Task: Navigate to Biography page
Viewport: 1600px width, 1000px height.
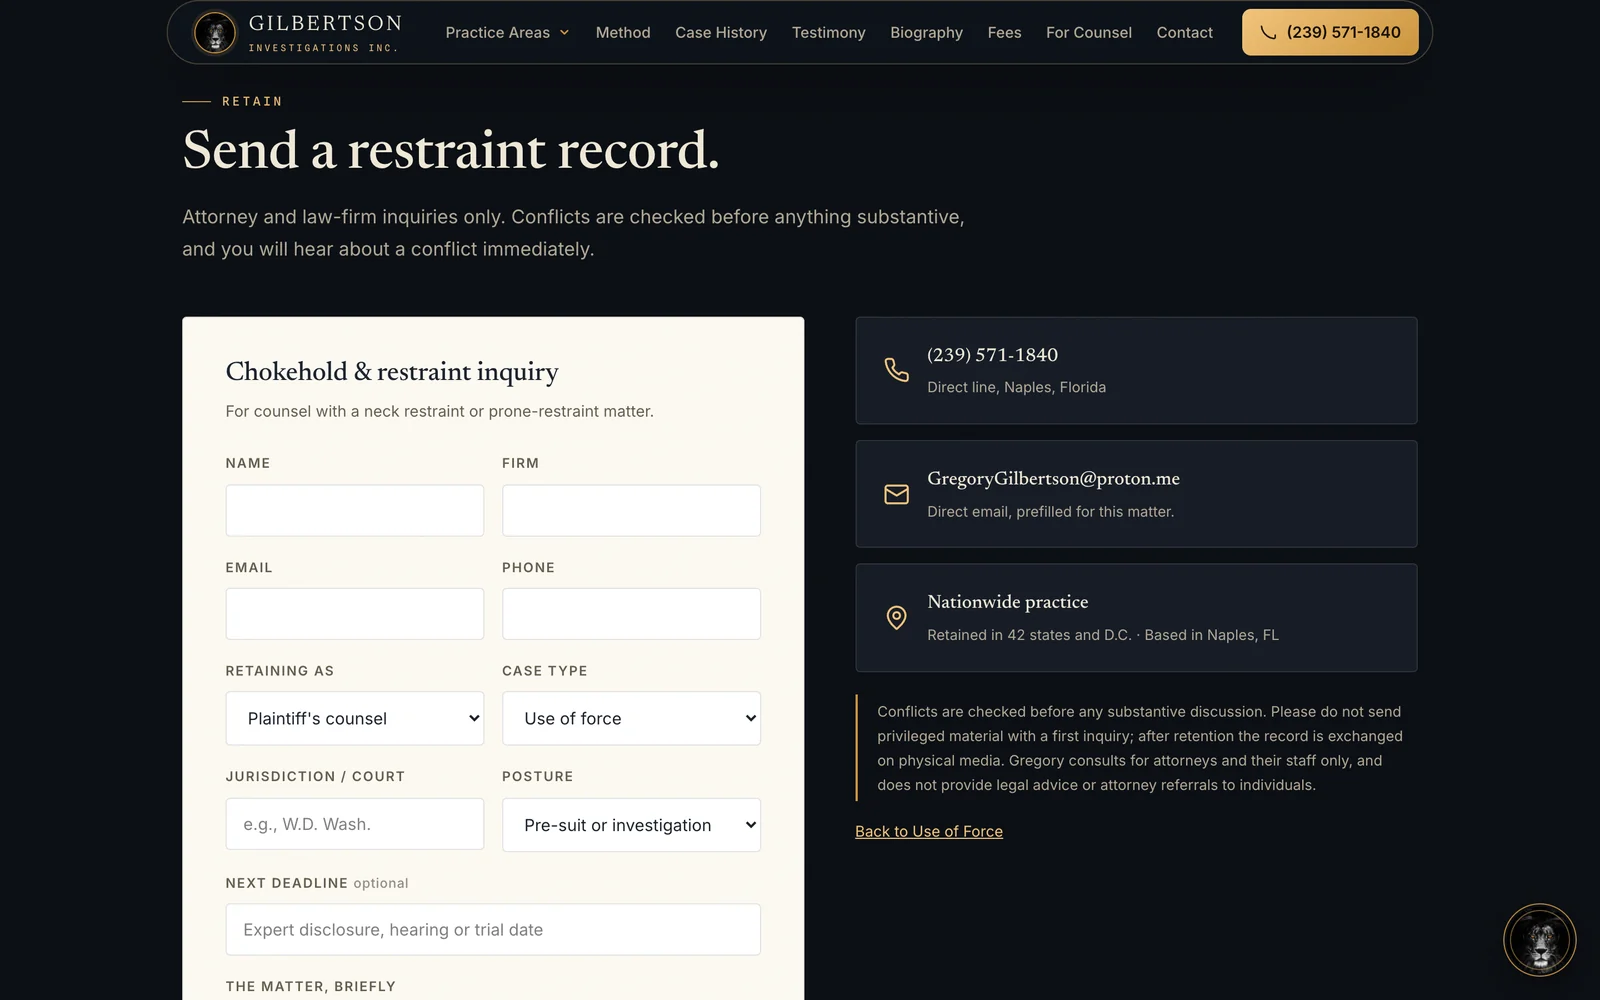Action: (926, 33)
